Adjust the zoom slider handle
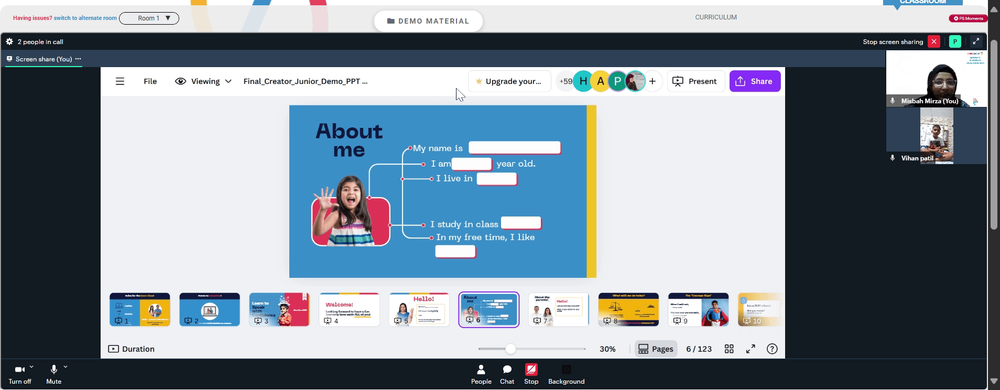Screen dimensions: 1000x390 [x=510, y=349]
